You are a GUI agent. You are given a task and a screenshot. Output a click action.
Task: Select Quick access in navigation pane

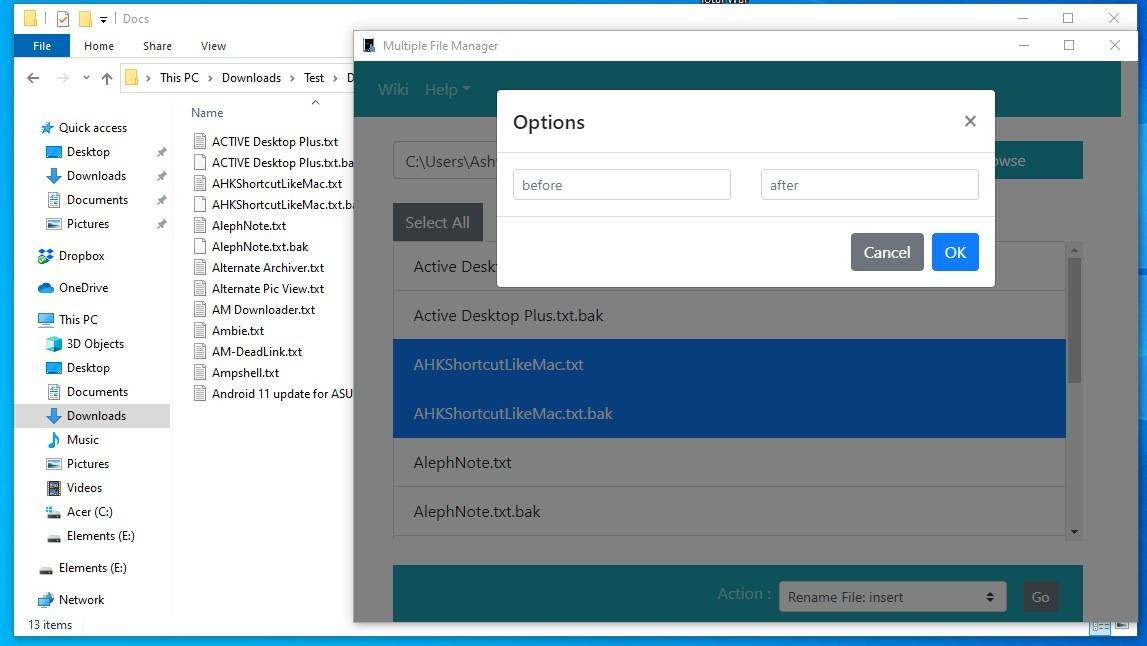click(92, 128)
